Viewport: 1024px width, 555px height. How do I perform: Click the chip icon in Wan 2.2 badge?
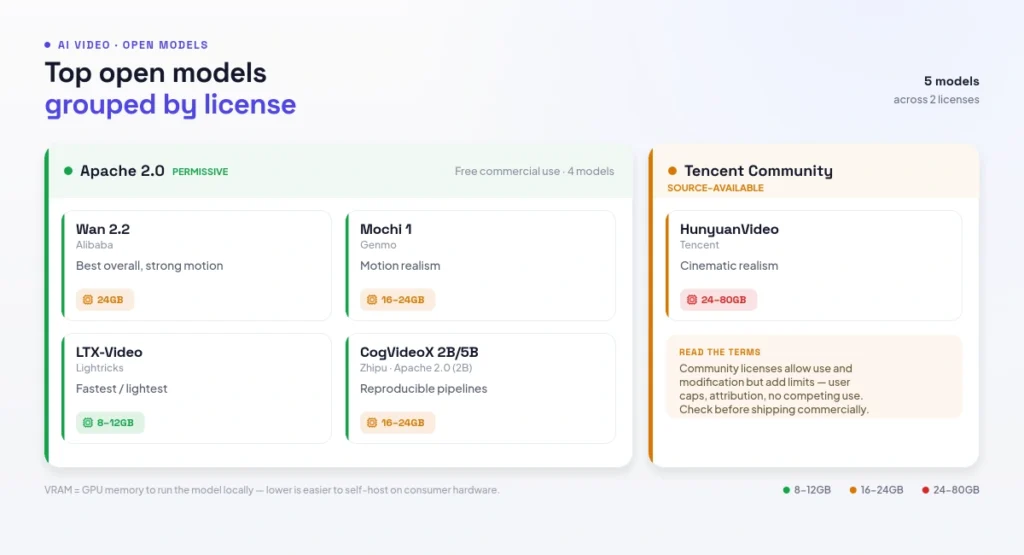[x=88, y=300]
